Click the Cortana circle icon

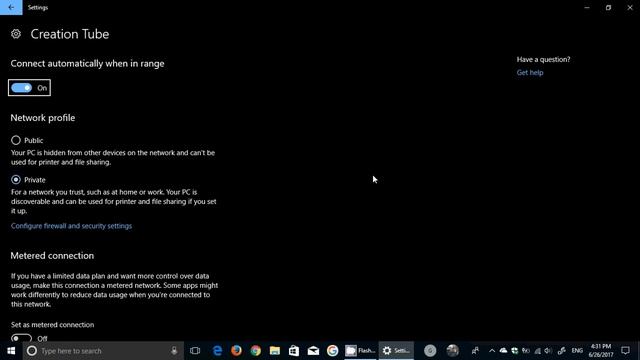point(32,351)
